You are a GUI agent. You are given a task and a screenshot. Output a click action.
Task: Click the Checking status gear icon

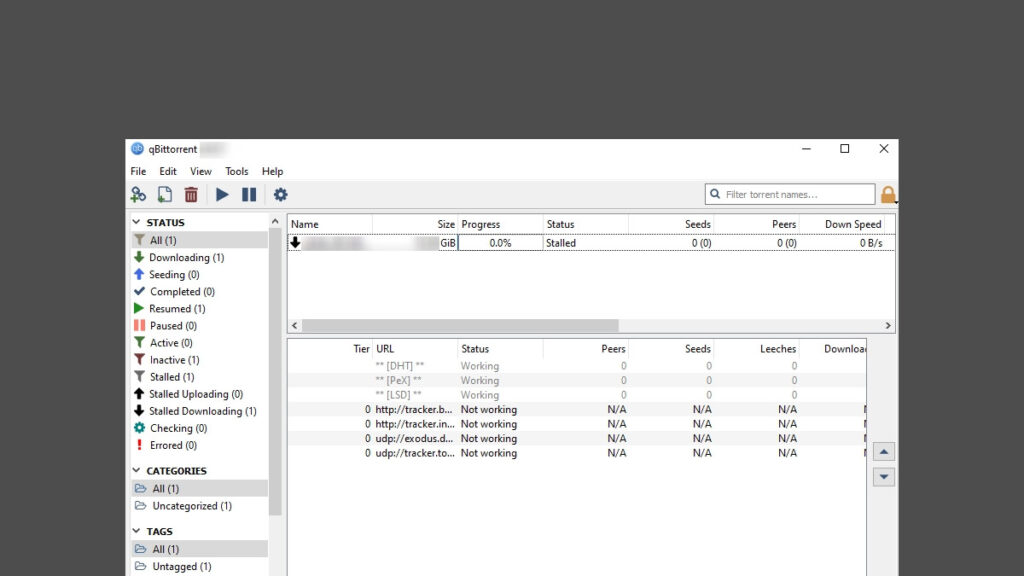pos(139,427)
